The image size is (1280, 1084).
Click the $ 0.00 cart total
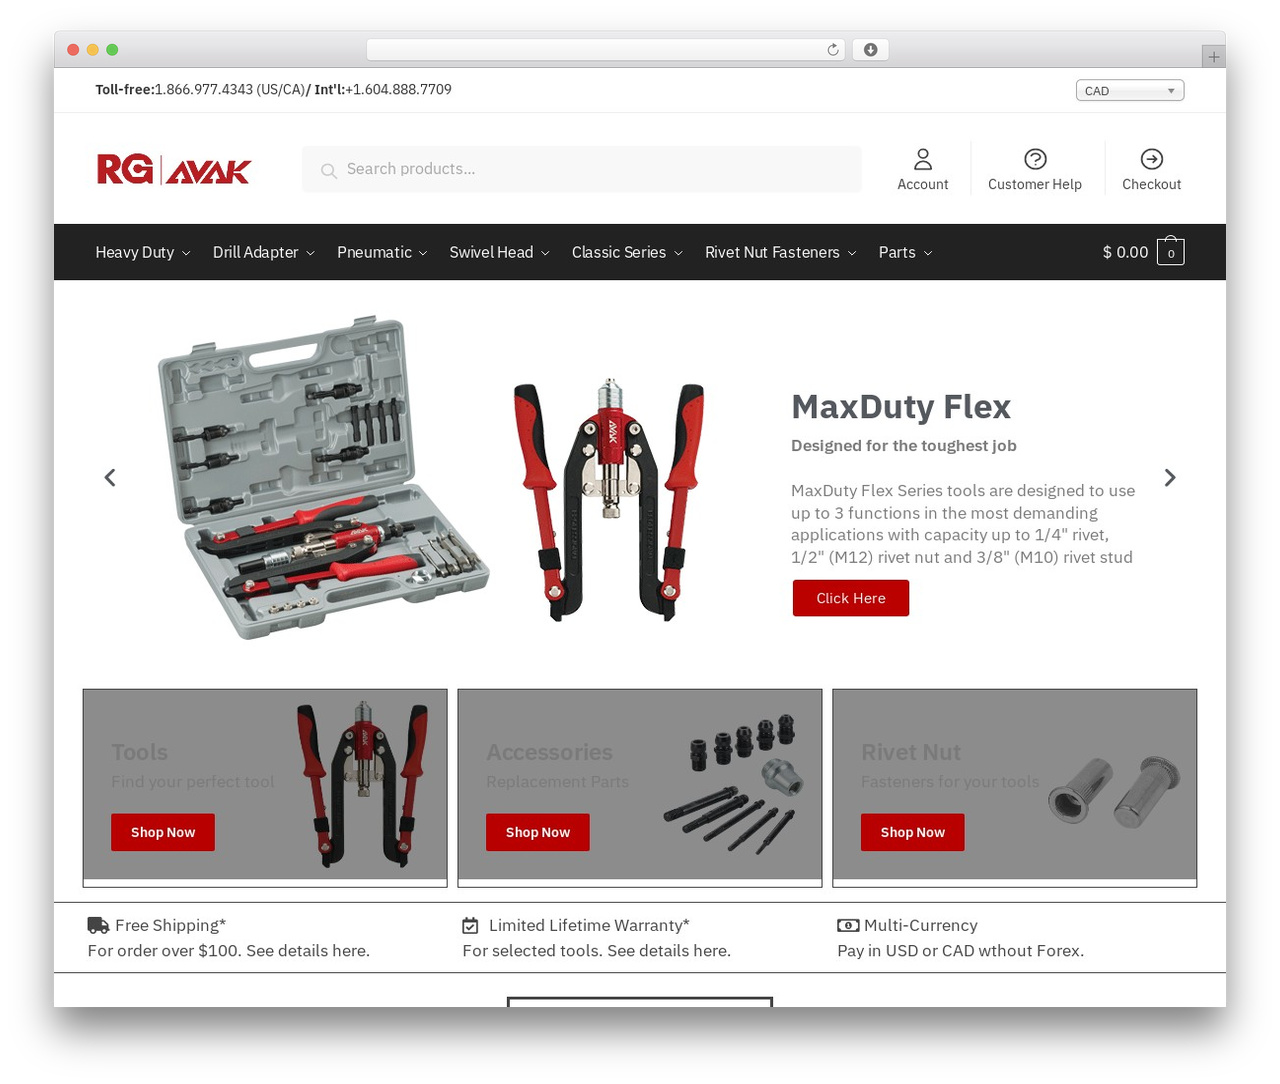coord(1125,252)
